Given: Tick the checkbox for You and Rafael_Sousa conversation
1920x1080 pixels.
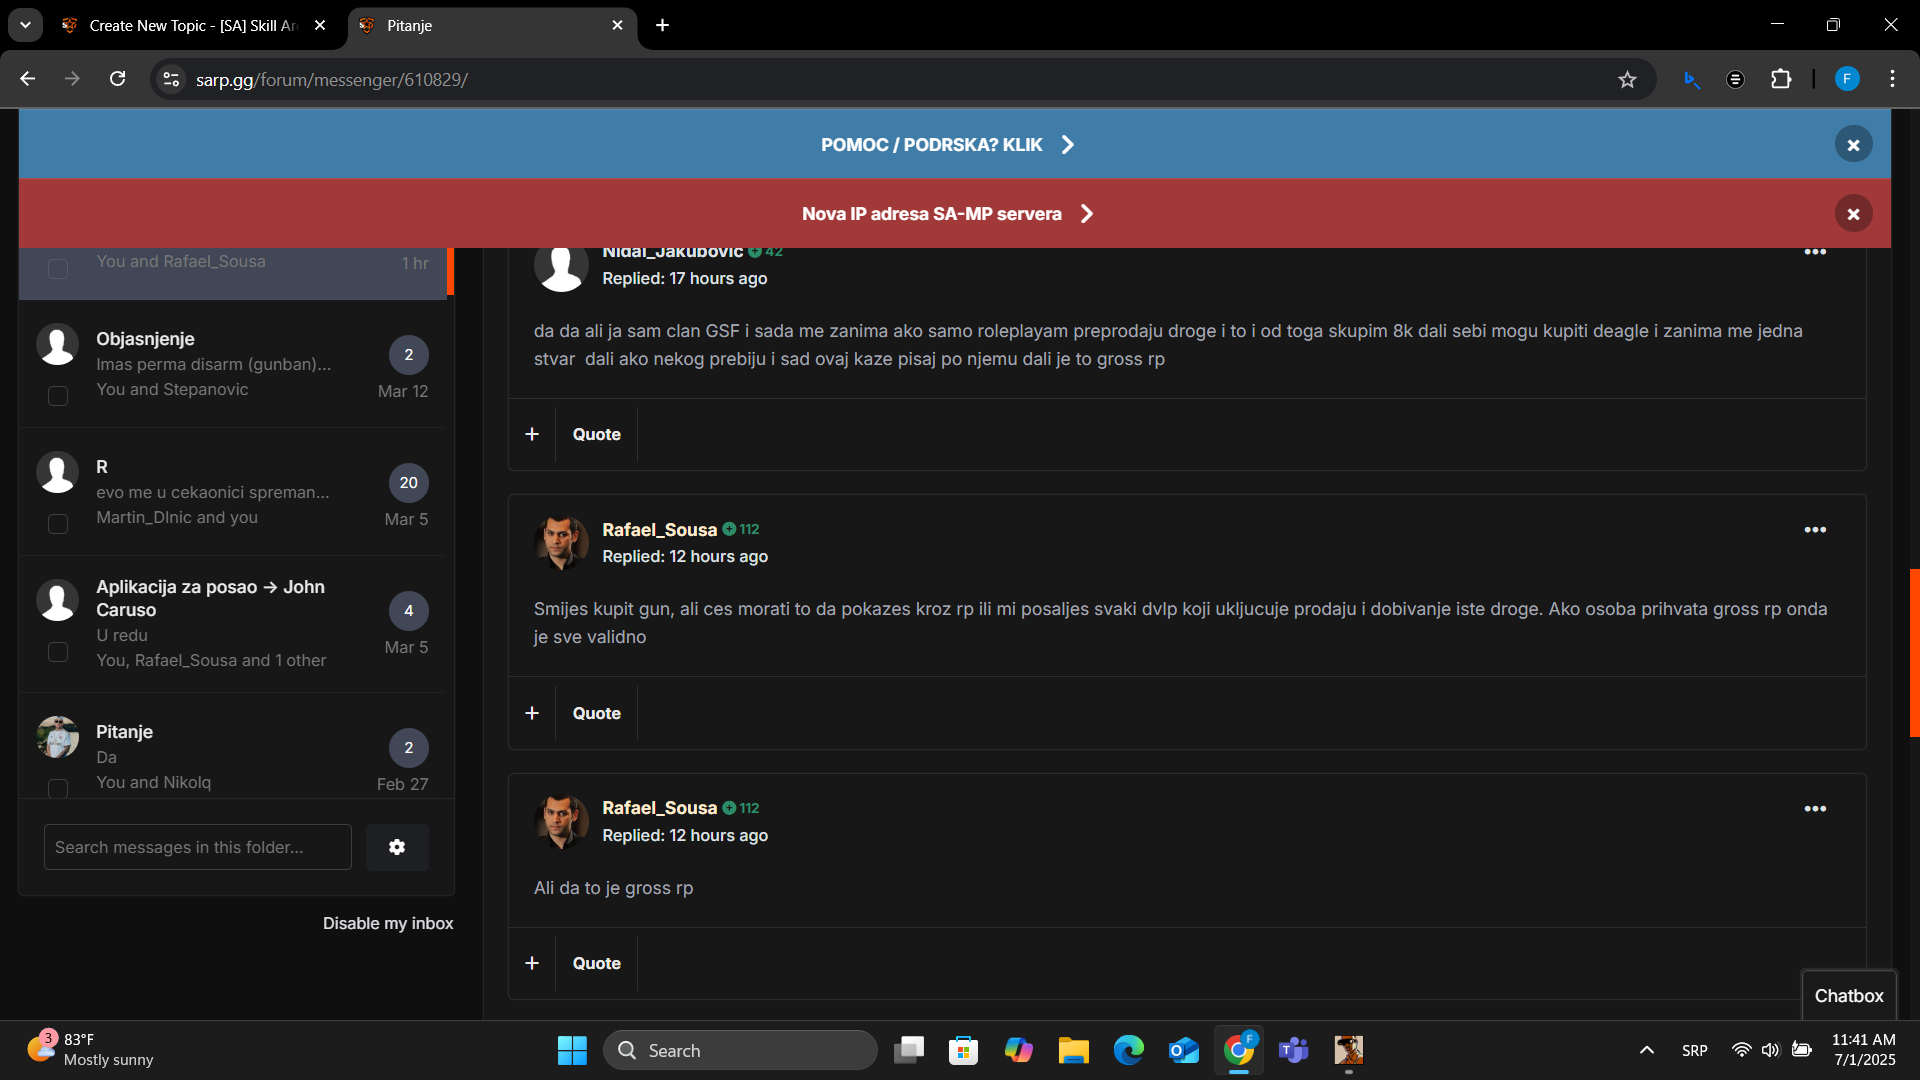Looking at the screenshot, I should point(58,269).
